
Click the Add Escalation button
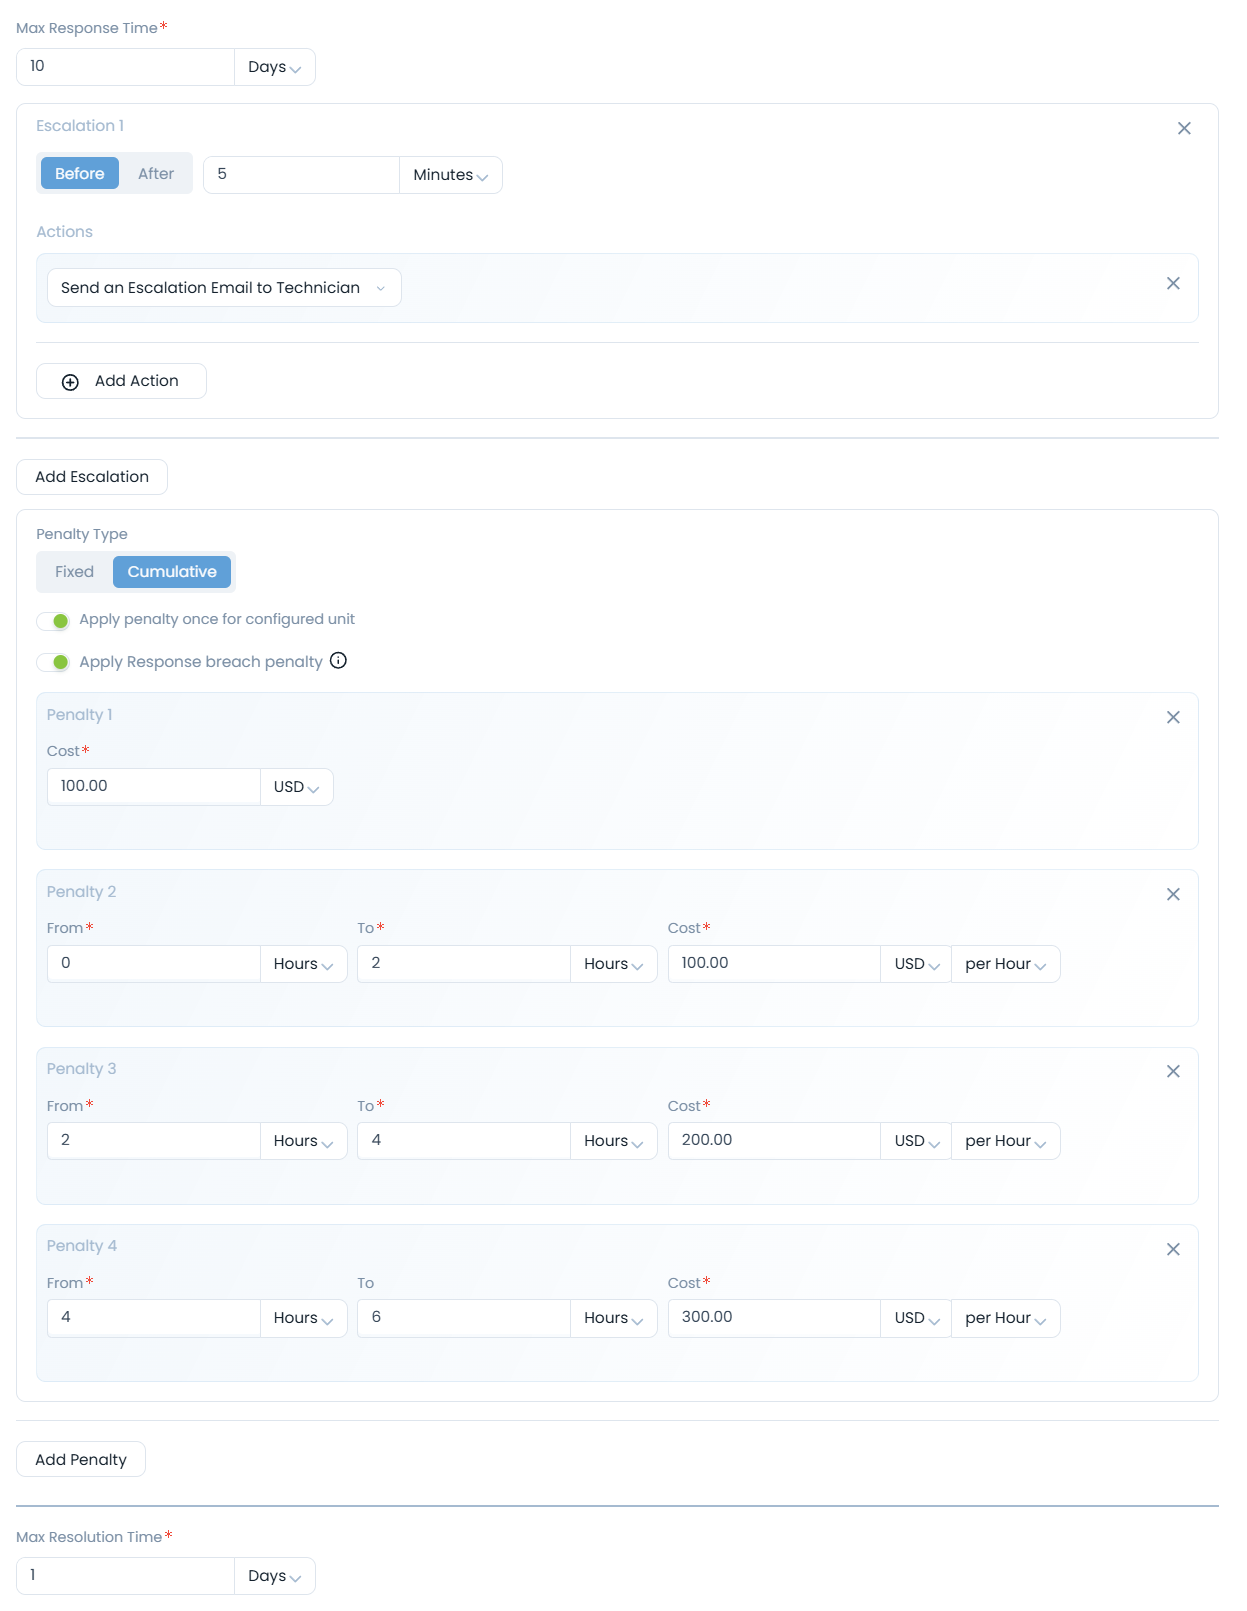(92, 477)
